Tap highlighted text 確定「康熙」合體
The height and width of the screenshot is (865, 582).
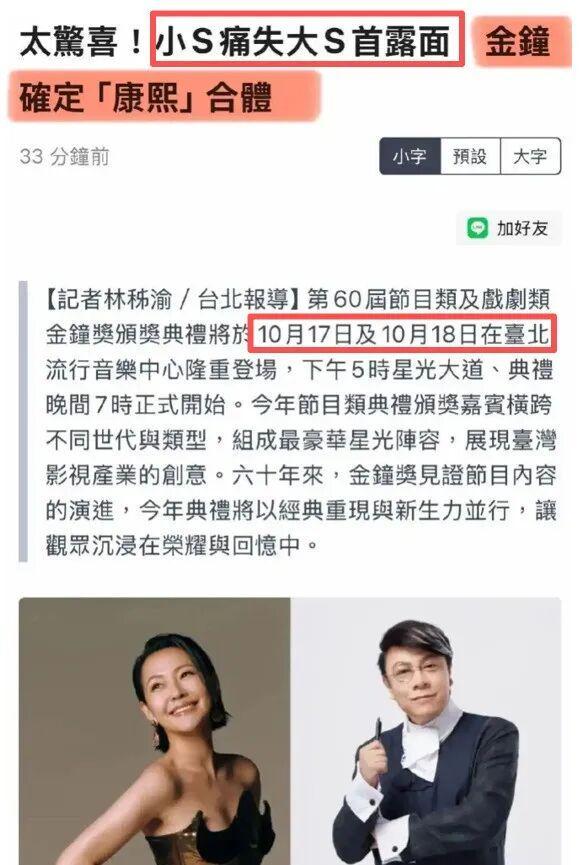coord(147,98)
